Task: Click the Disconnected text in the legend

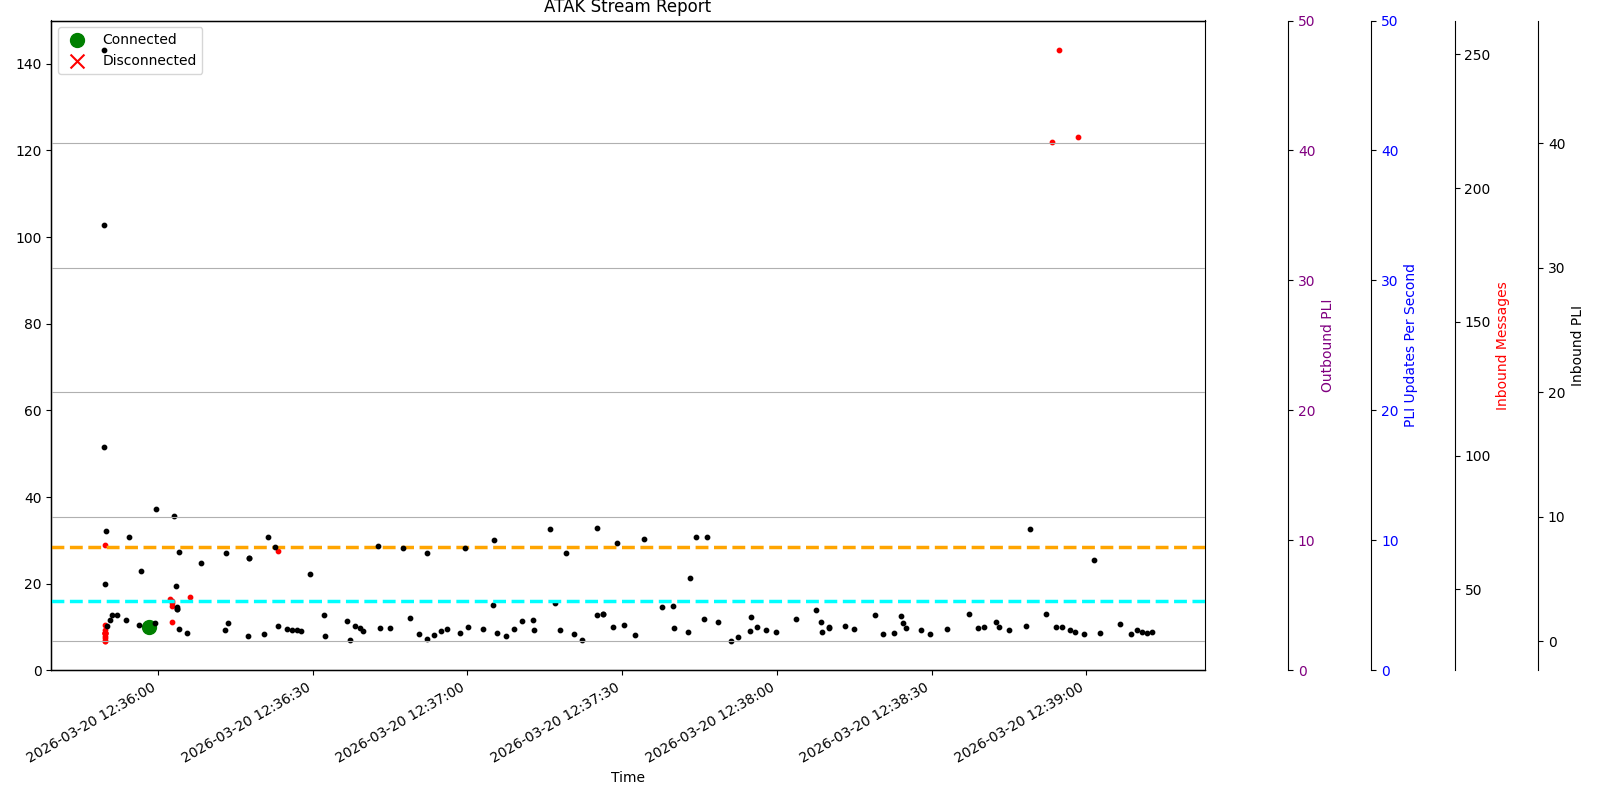Action: (x=149, y=61)
